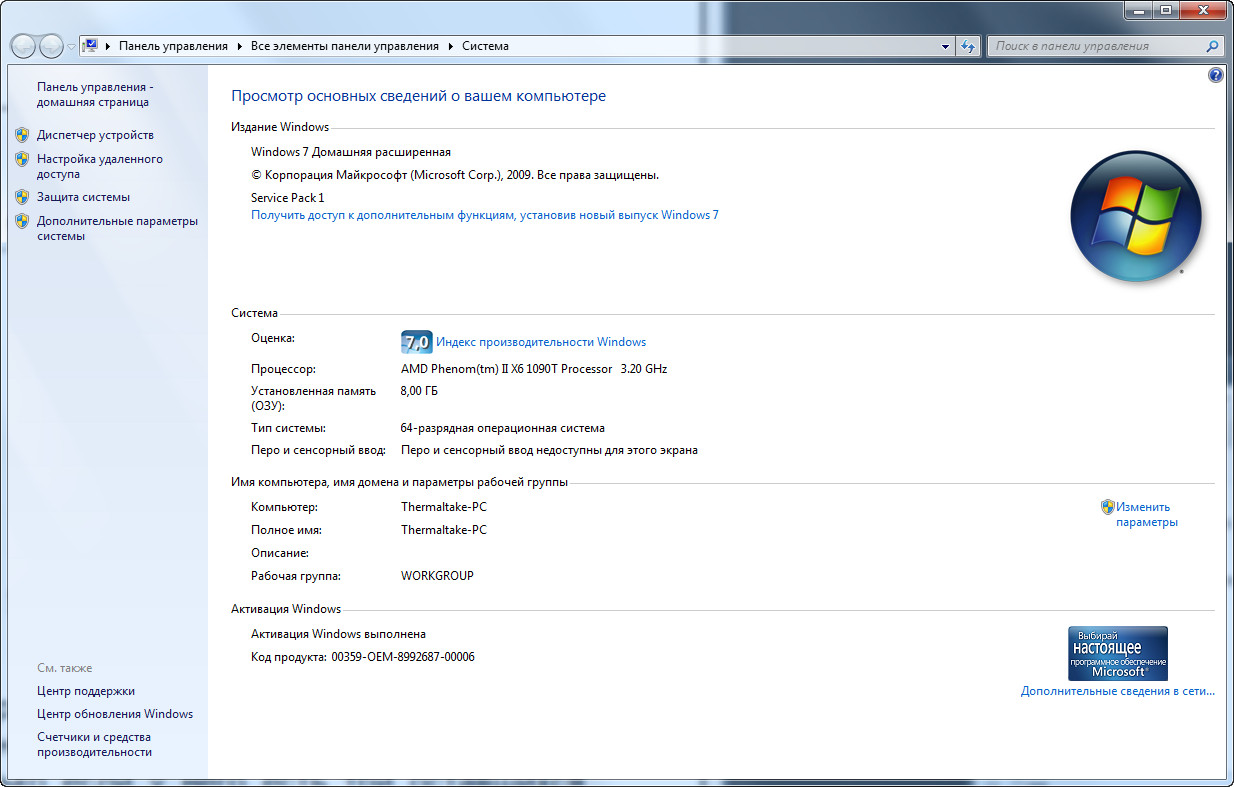Viewport: 1234px width, 787px height.
Task: Click 'Активация Windows выполнена' status text
Action: coord(338,634)
